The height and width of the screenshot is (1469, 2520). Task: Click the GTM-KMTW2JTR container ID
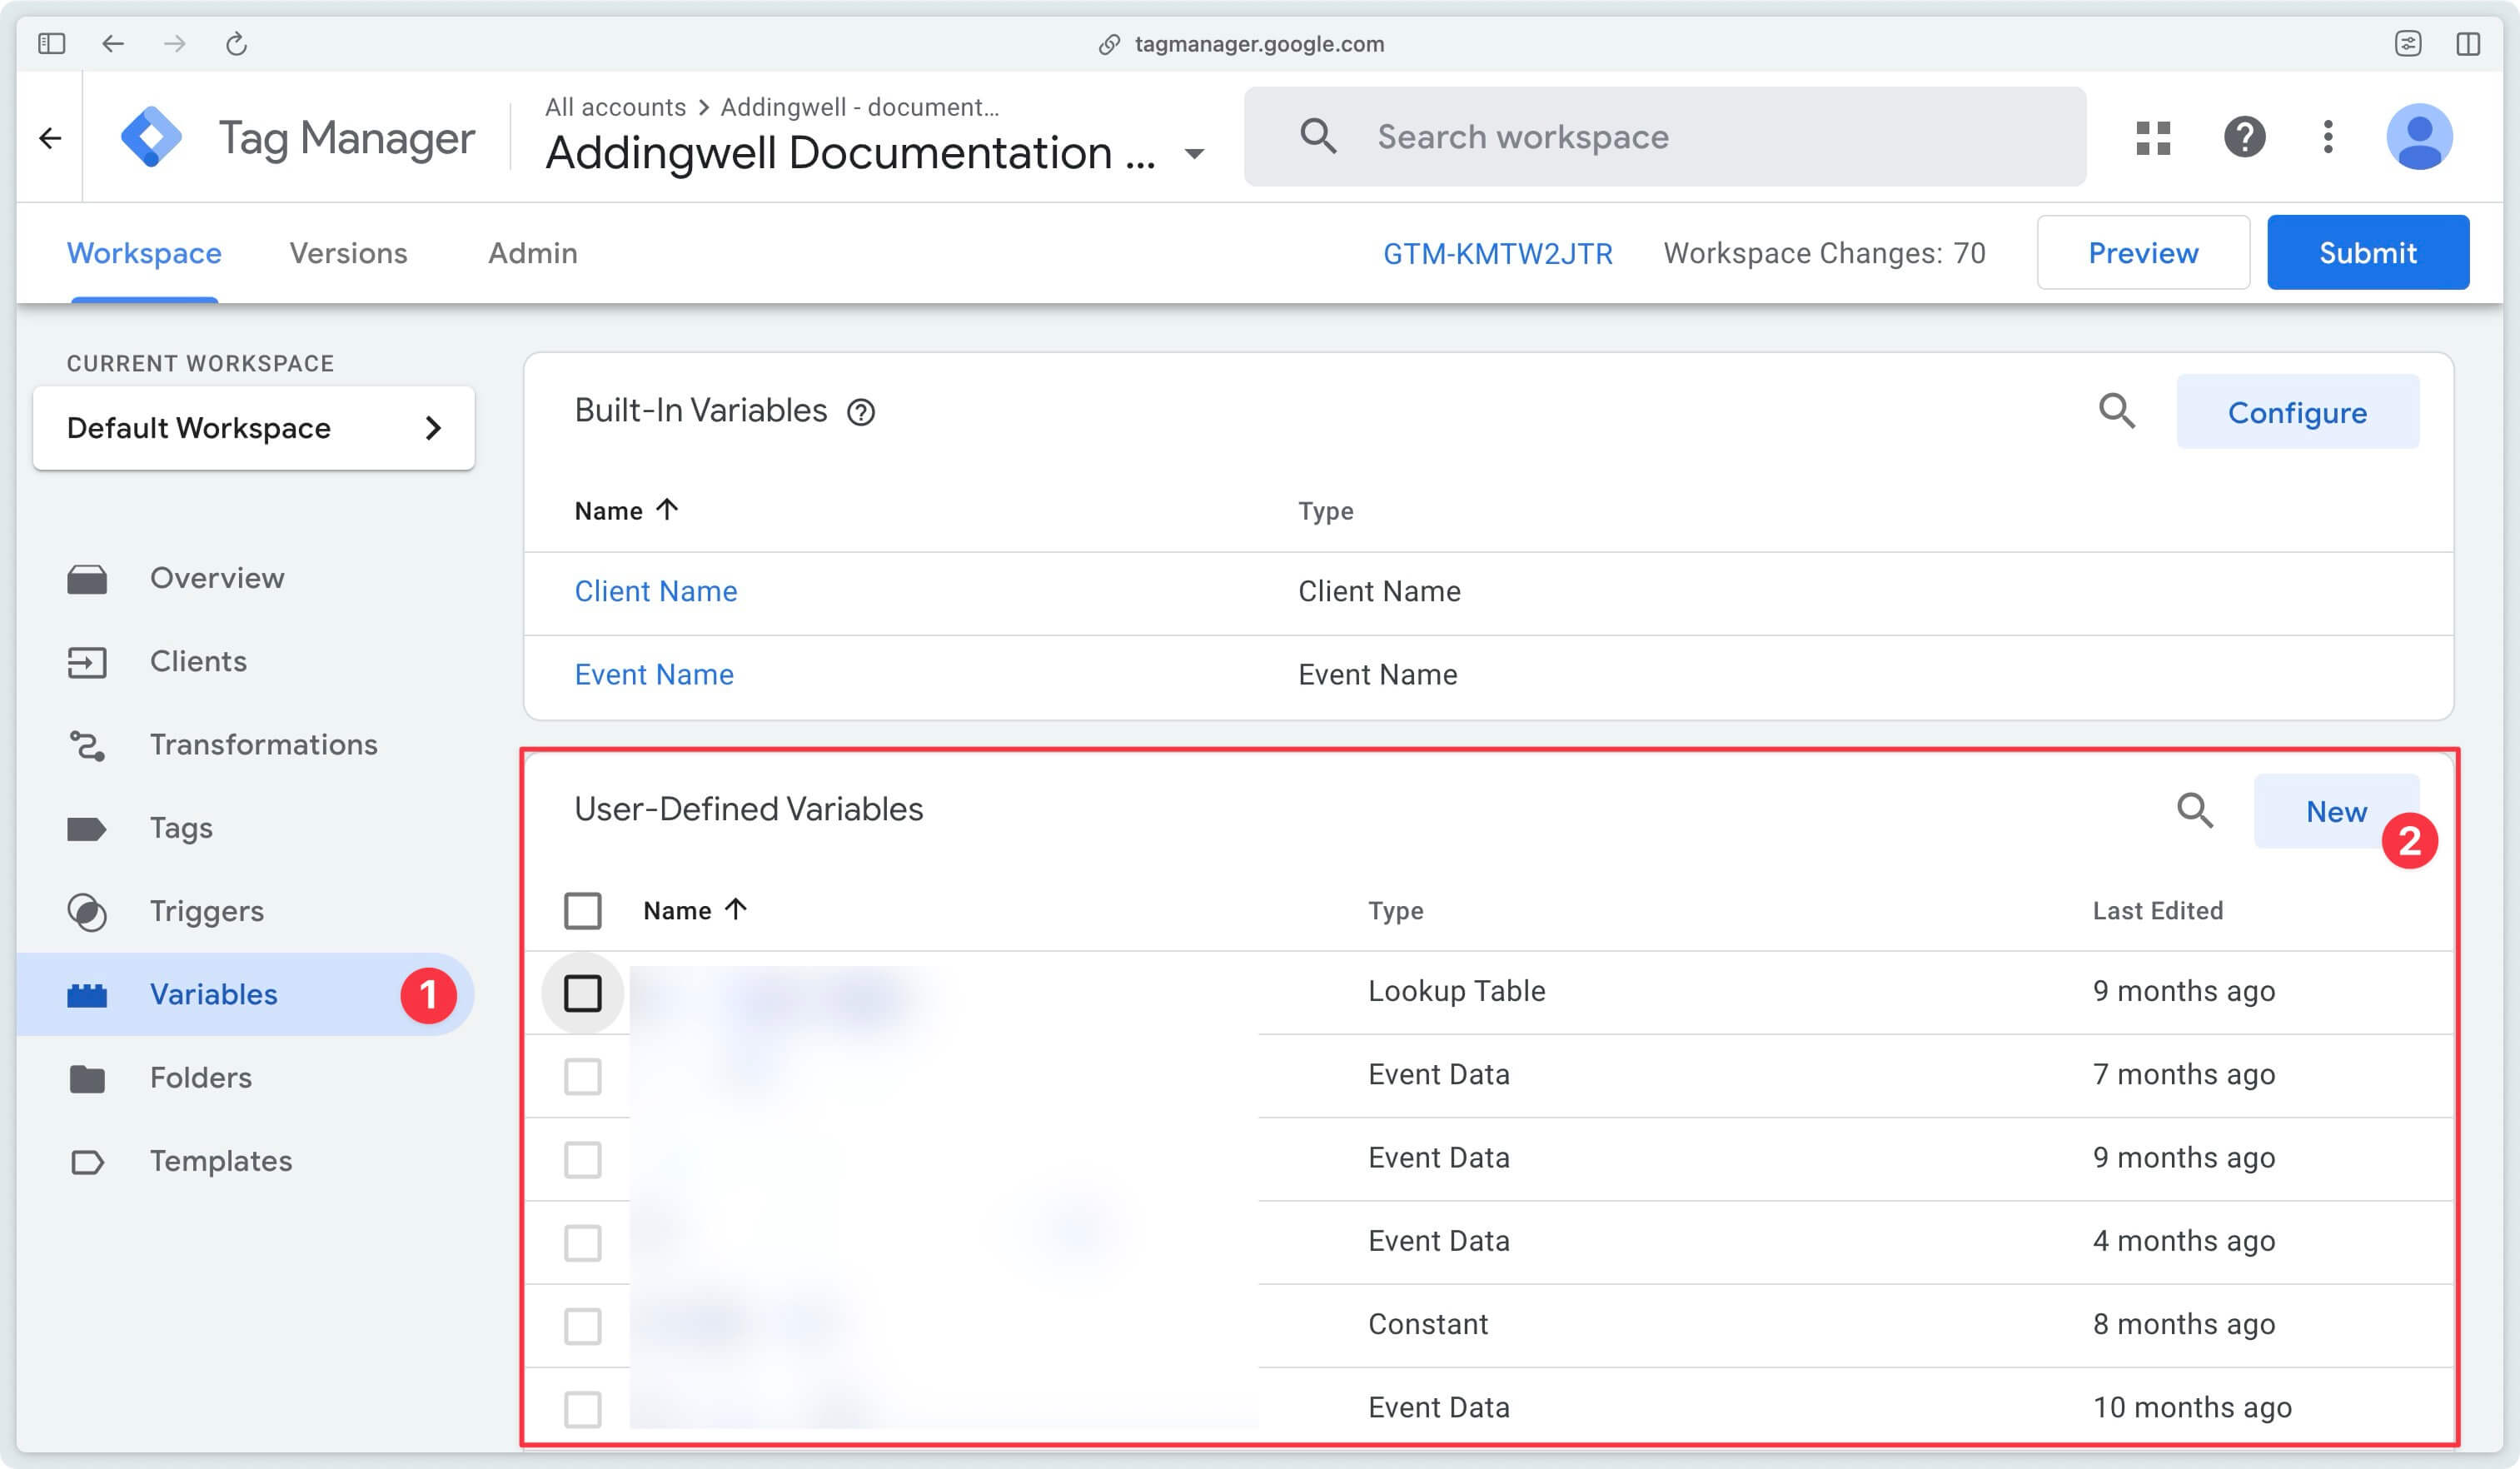pos(1497,254)
